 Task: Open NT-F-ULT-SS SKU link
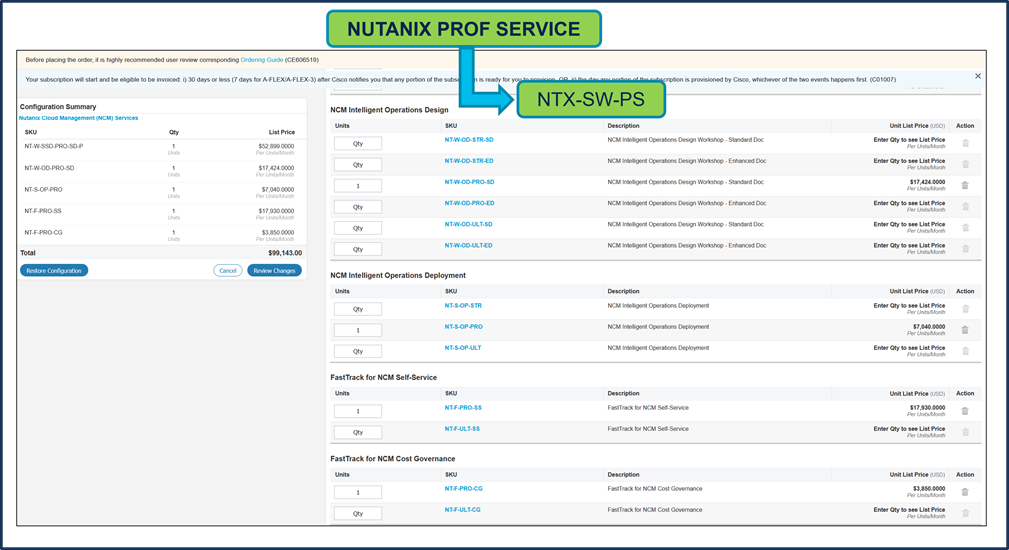[x=462, y=429]
